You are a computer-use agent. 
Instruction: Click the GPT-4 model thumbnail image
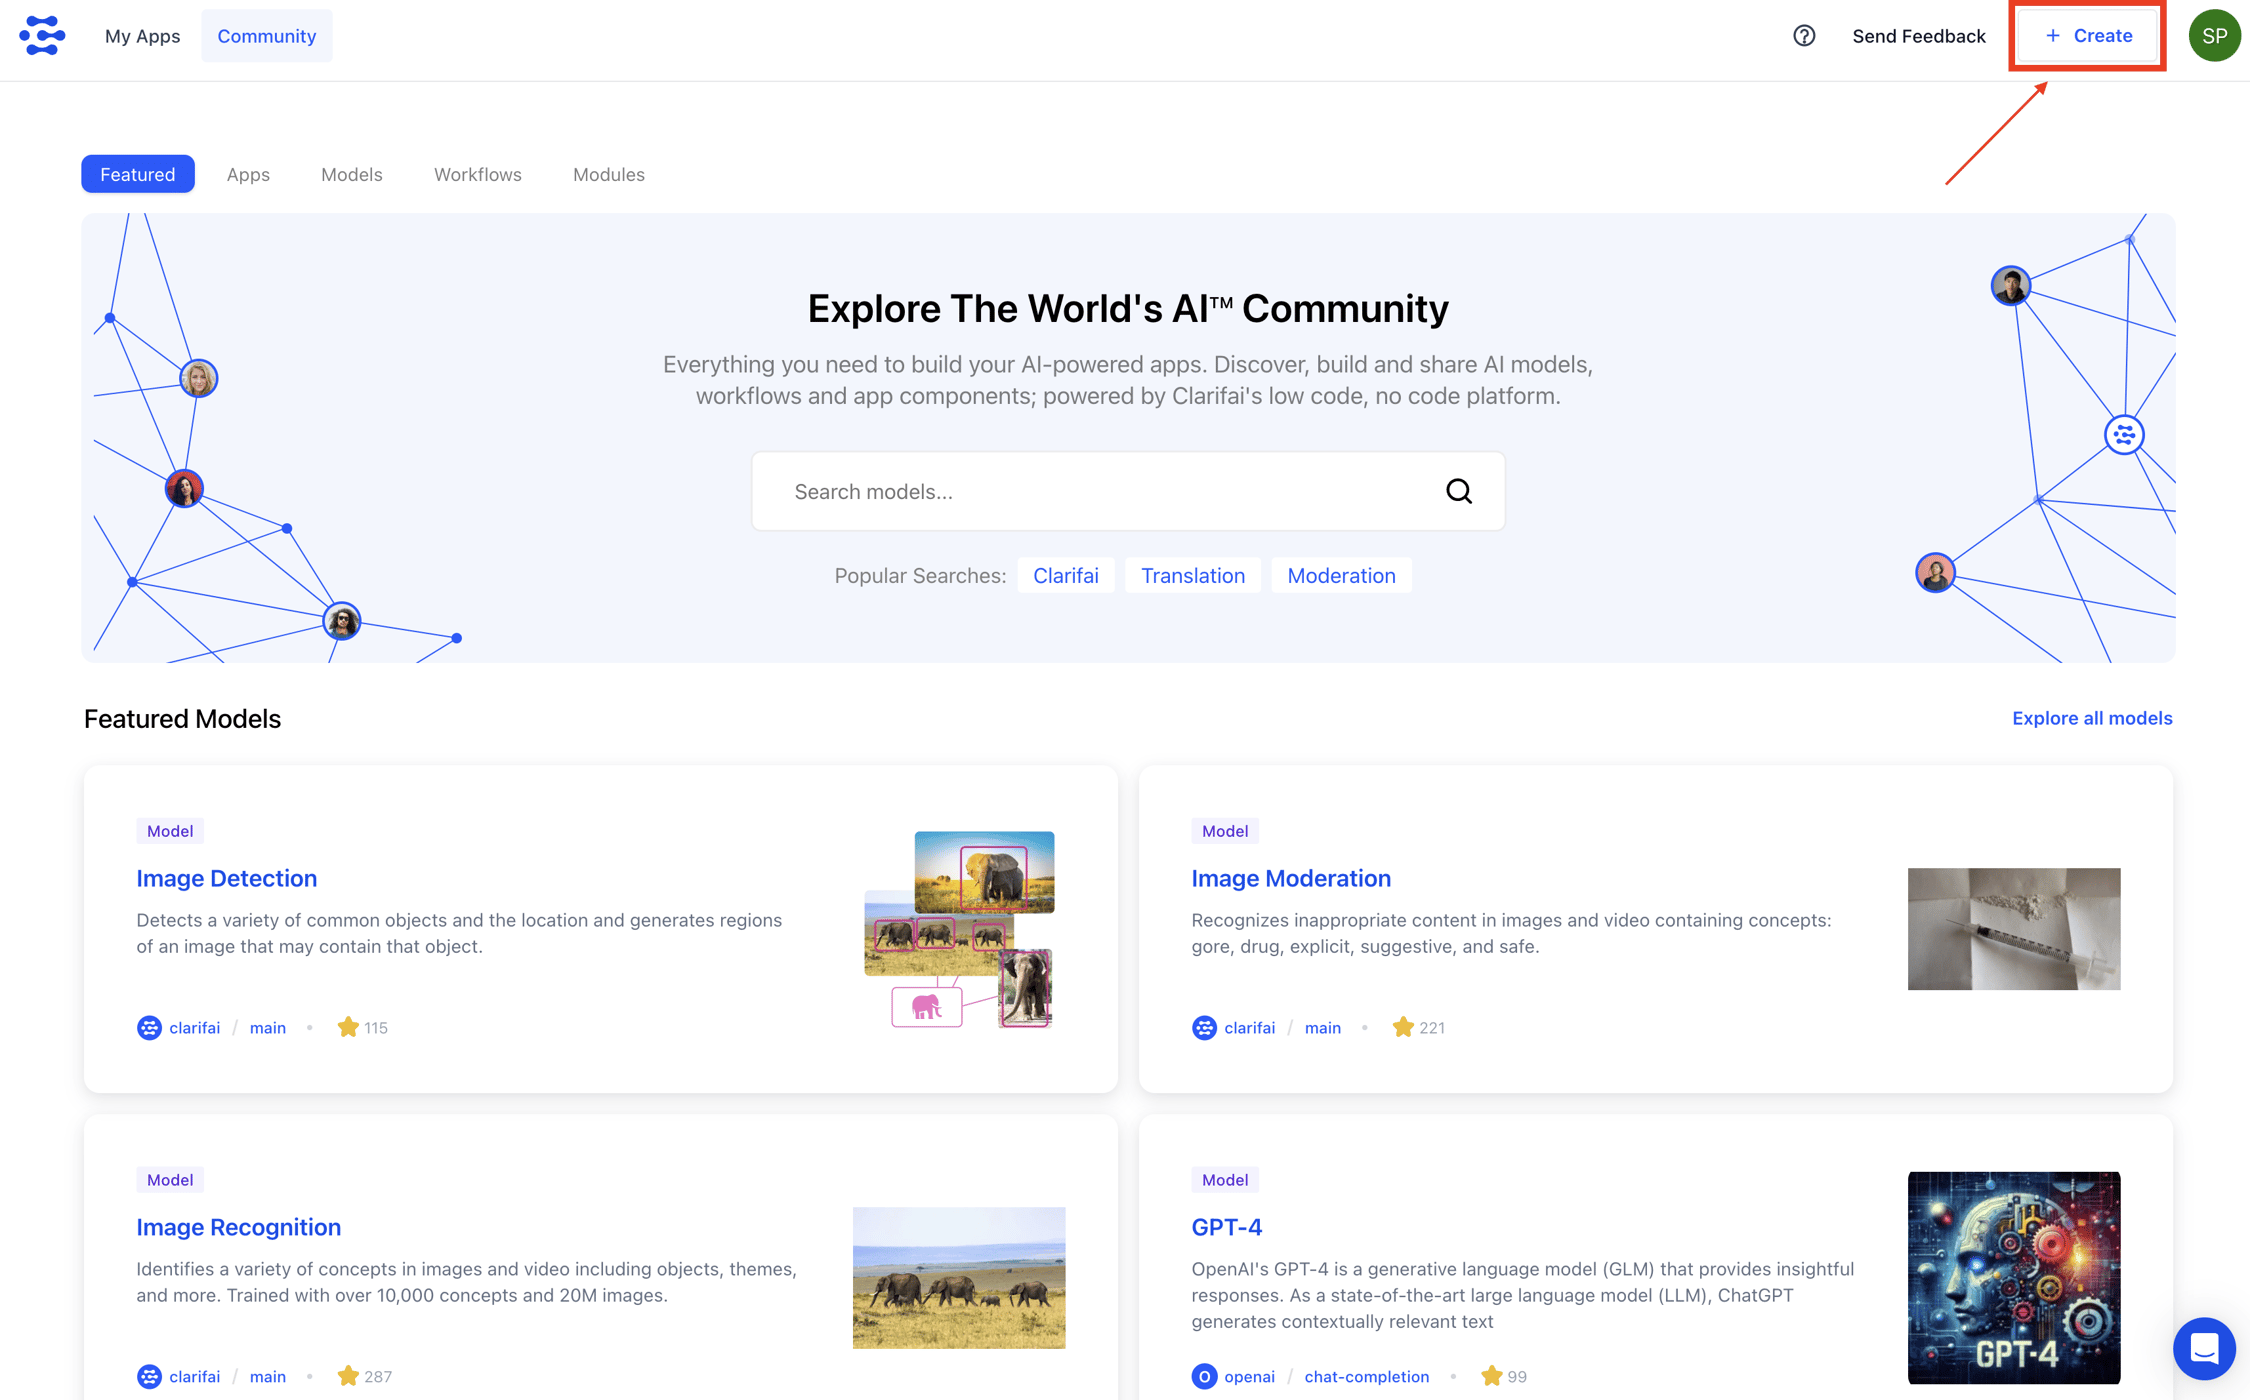pos(2013,1277)
